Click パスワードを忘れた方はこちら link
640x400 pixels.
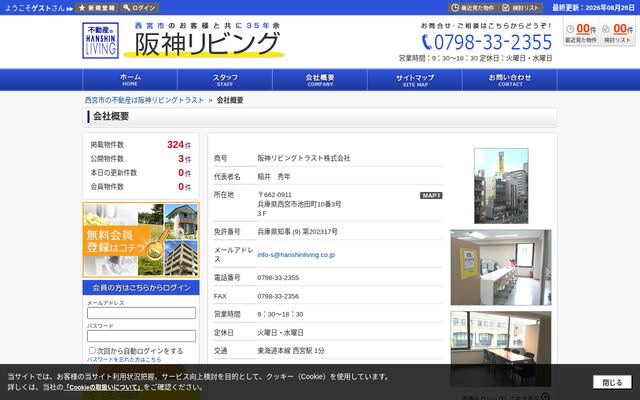[x=124, y=360]
